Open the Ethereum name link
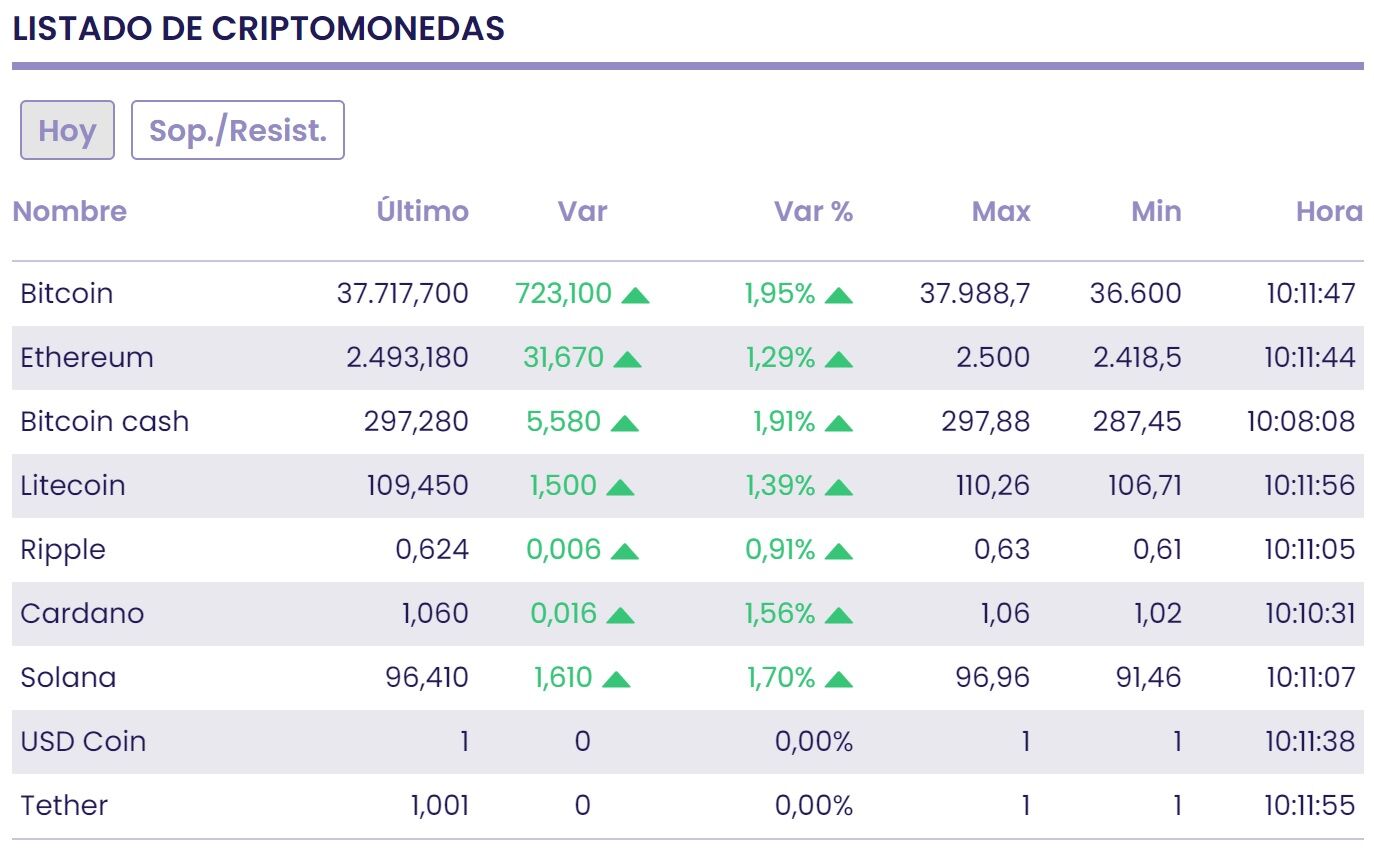The image size is (1374, 849). click(87, 357)
